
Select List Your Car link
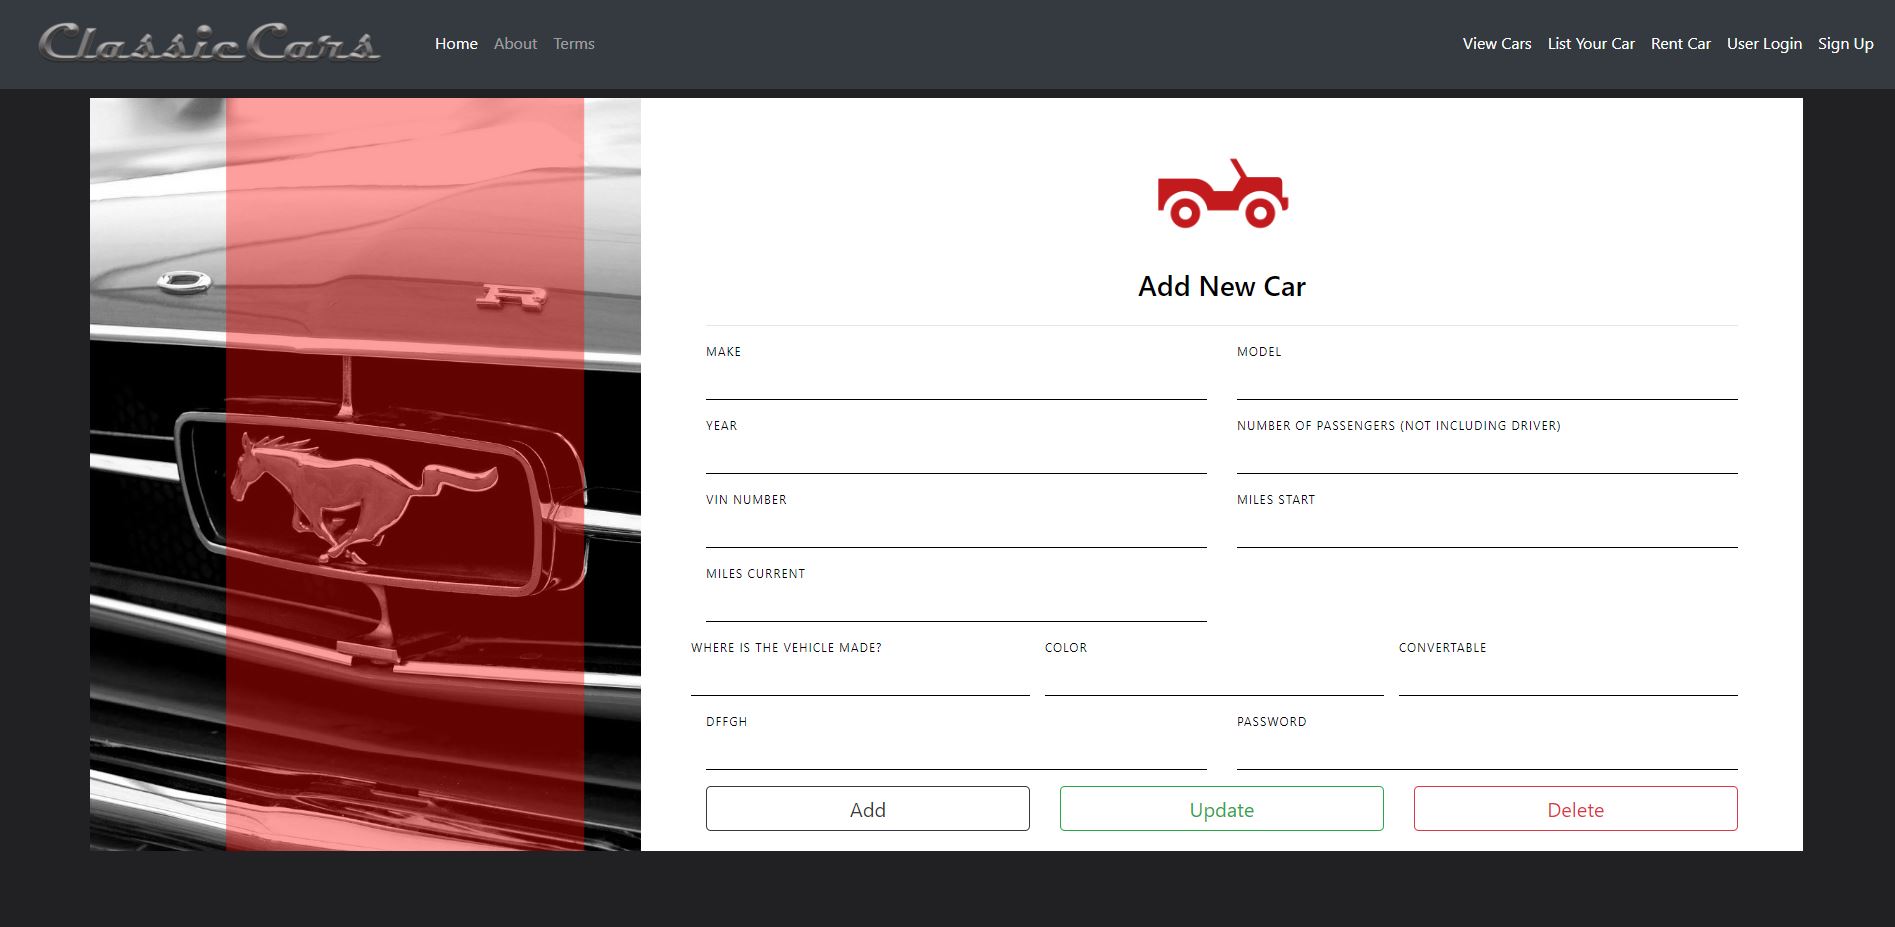tap(1591, 44)
